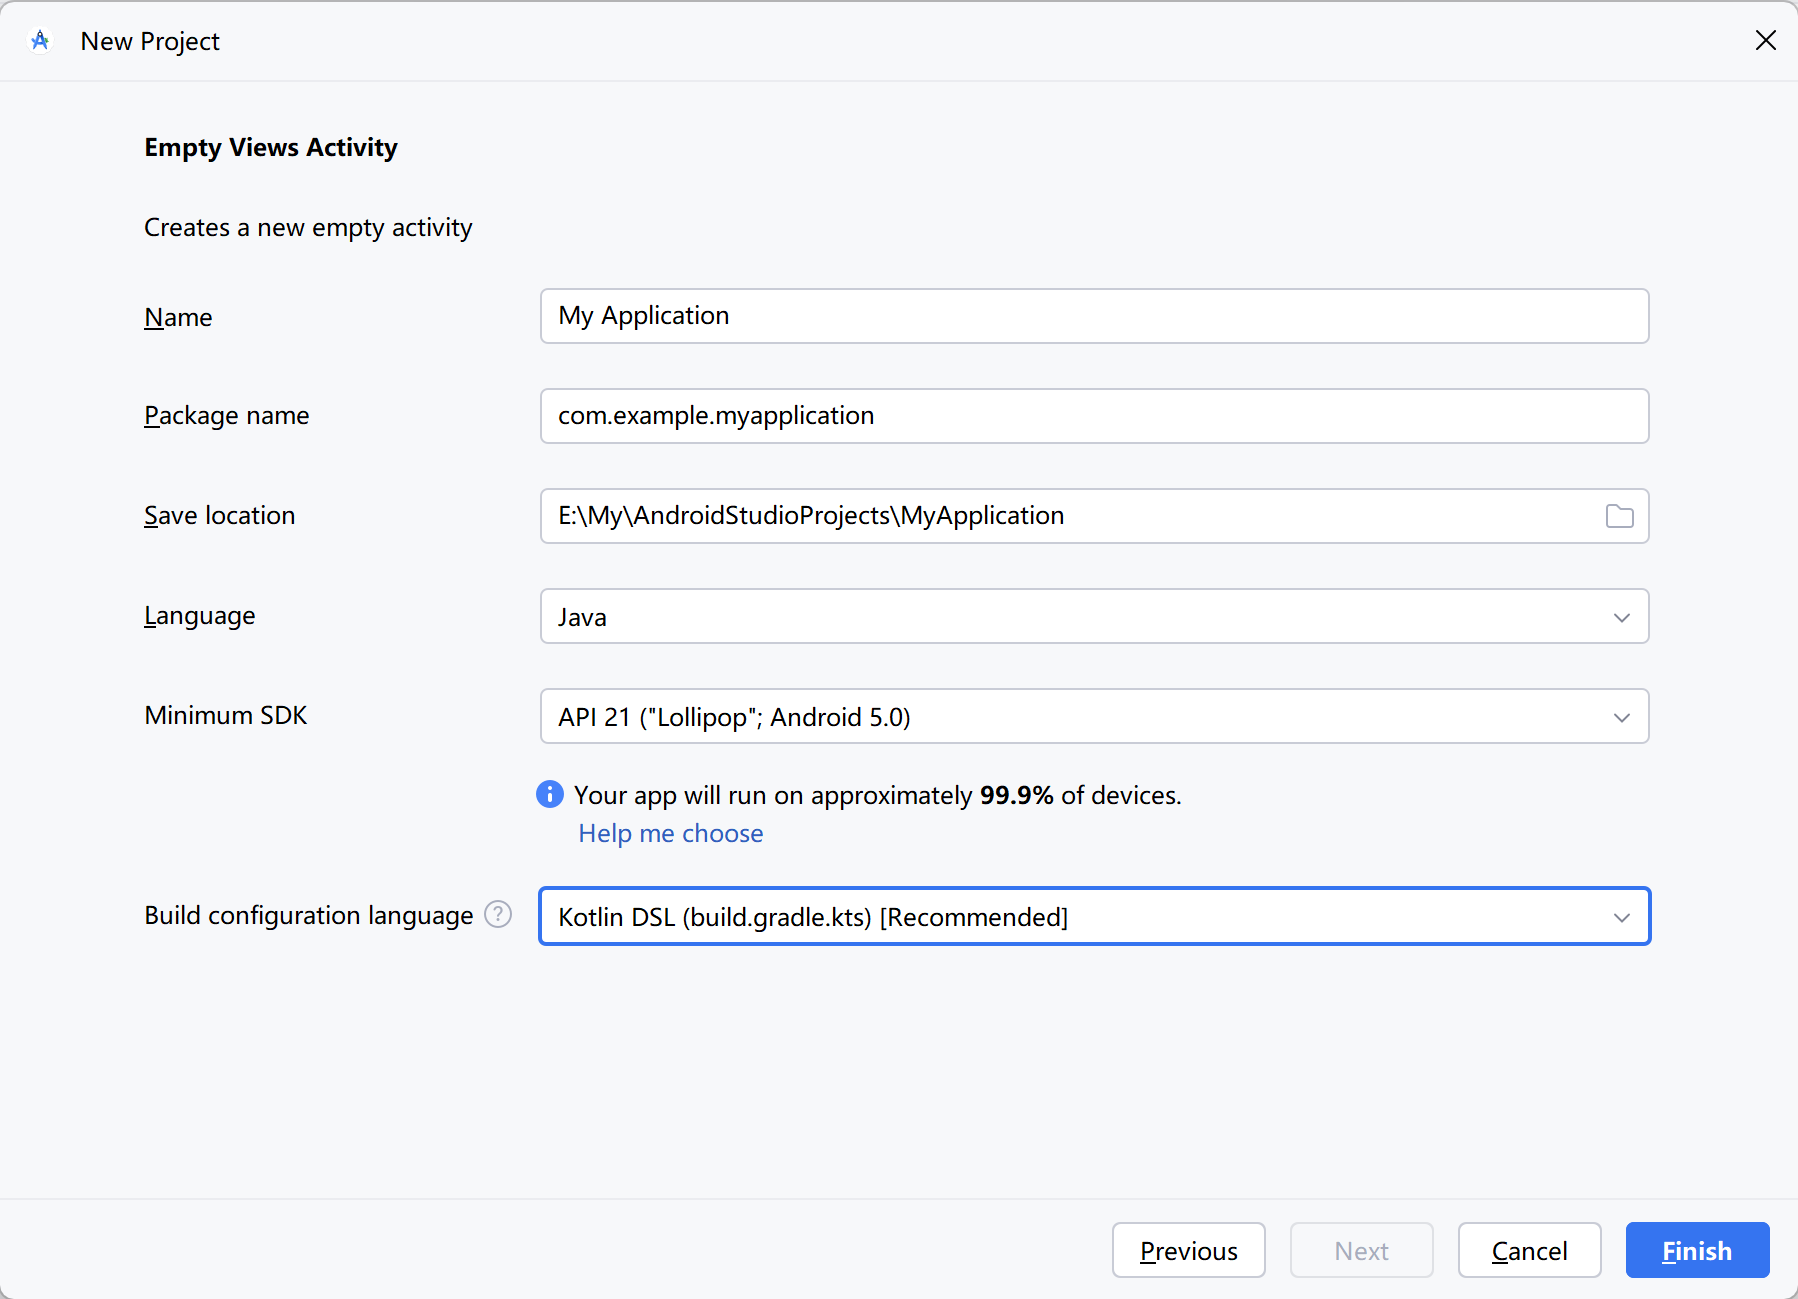Screen dimensions: 1798x1299
Task: Click the chevron arrow on the Language dropdown
Action: [x=1621, y=617]
